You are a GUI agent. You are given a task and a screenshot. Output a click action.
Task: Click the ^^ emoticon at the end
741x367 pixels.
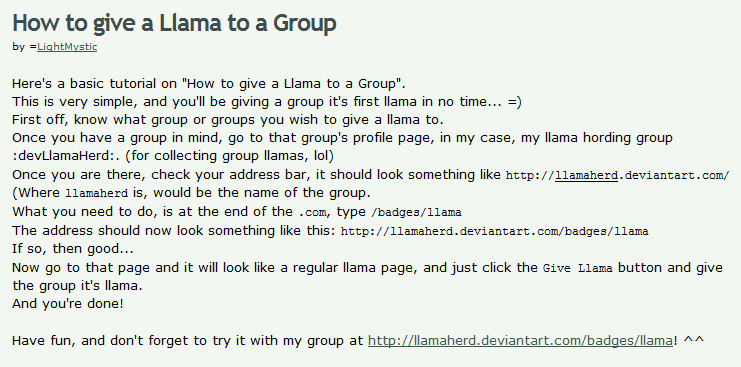click(x=694, y=340)
